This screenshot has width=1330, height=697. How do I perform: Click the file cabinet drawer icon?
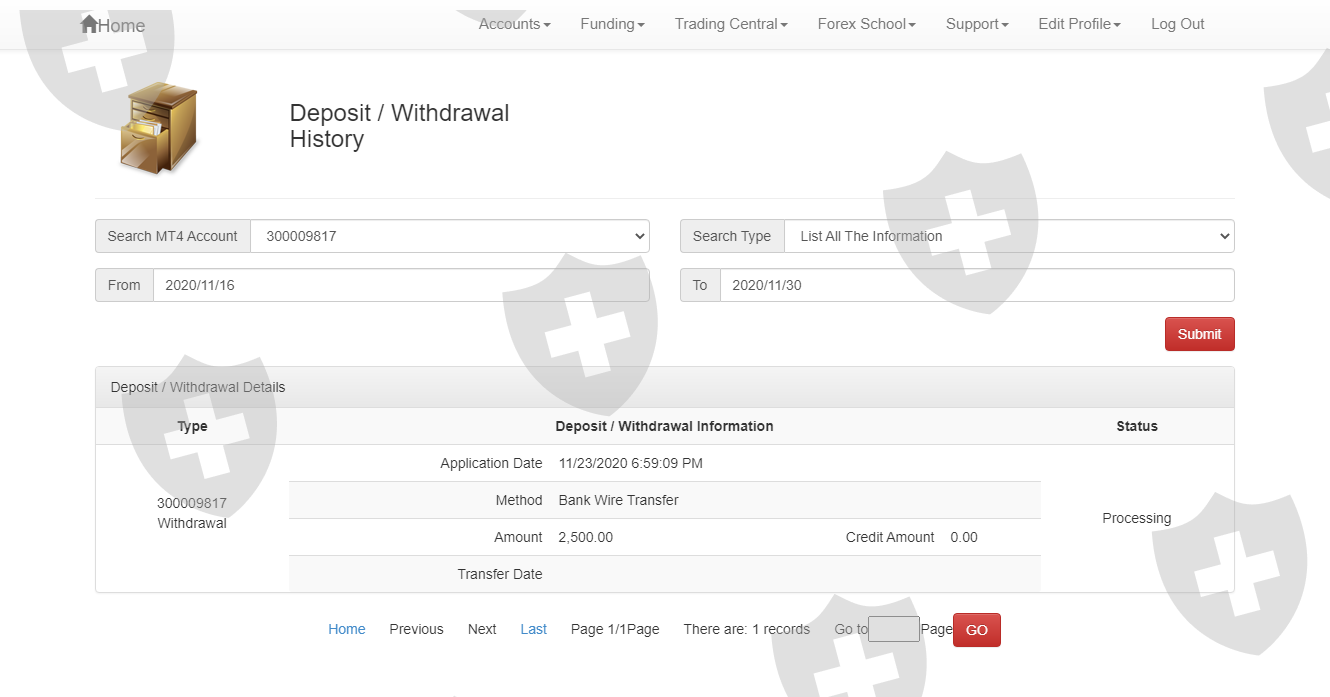159,128
